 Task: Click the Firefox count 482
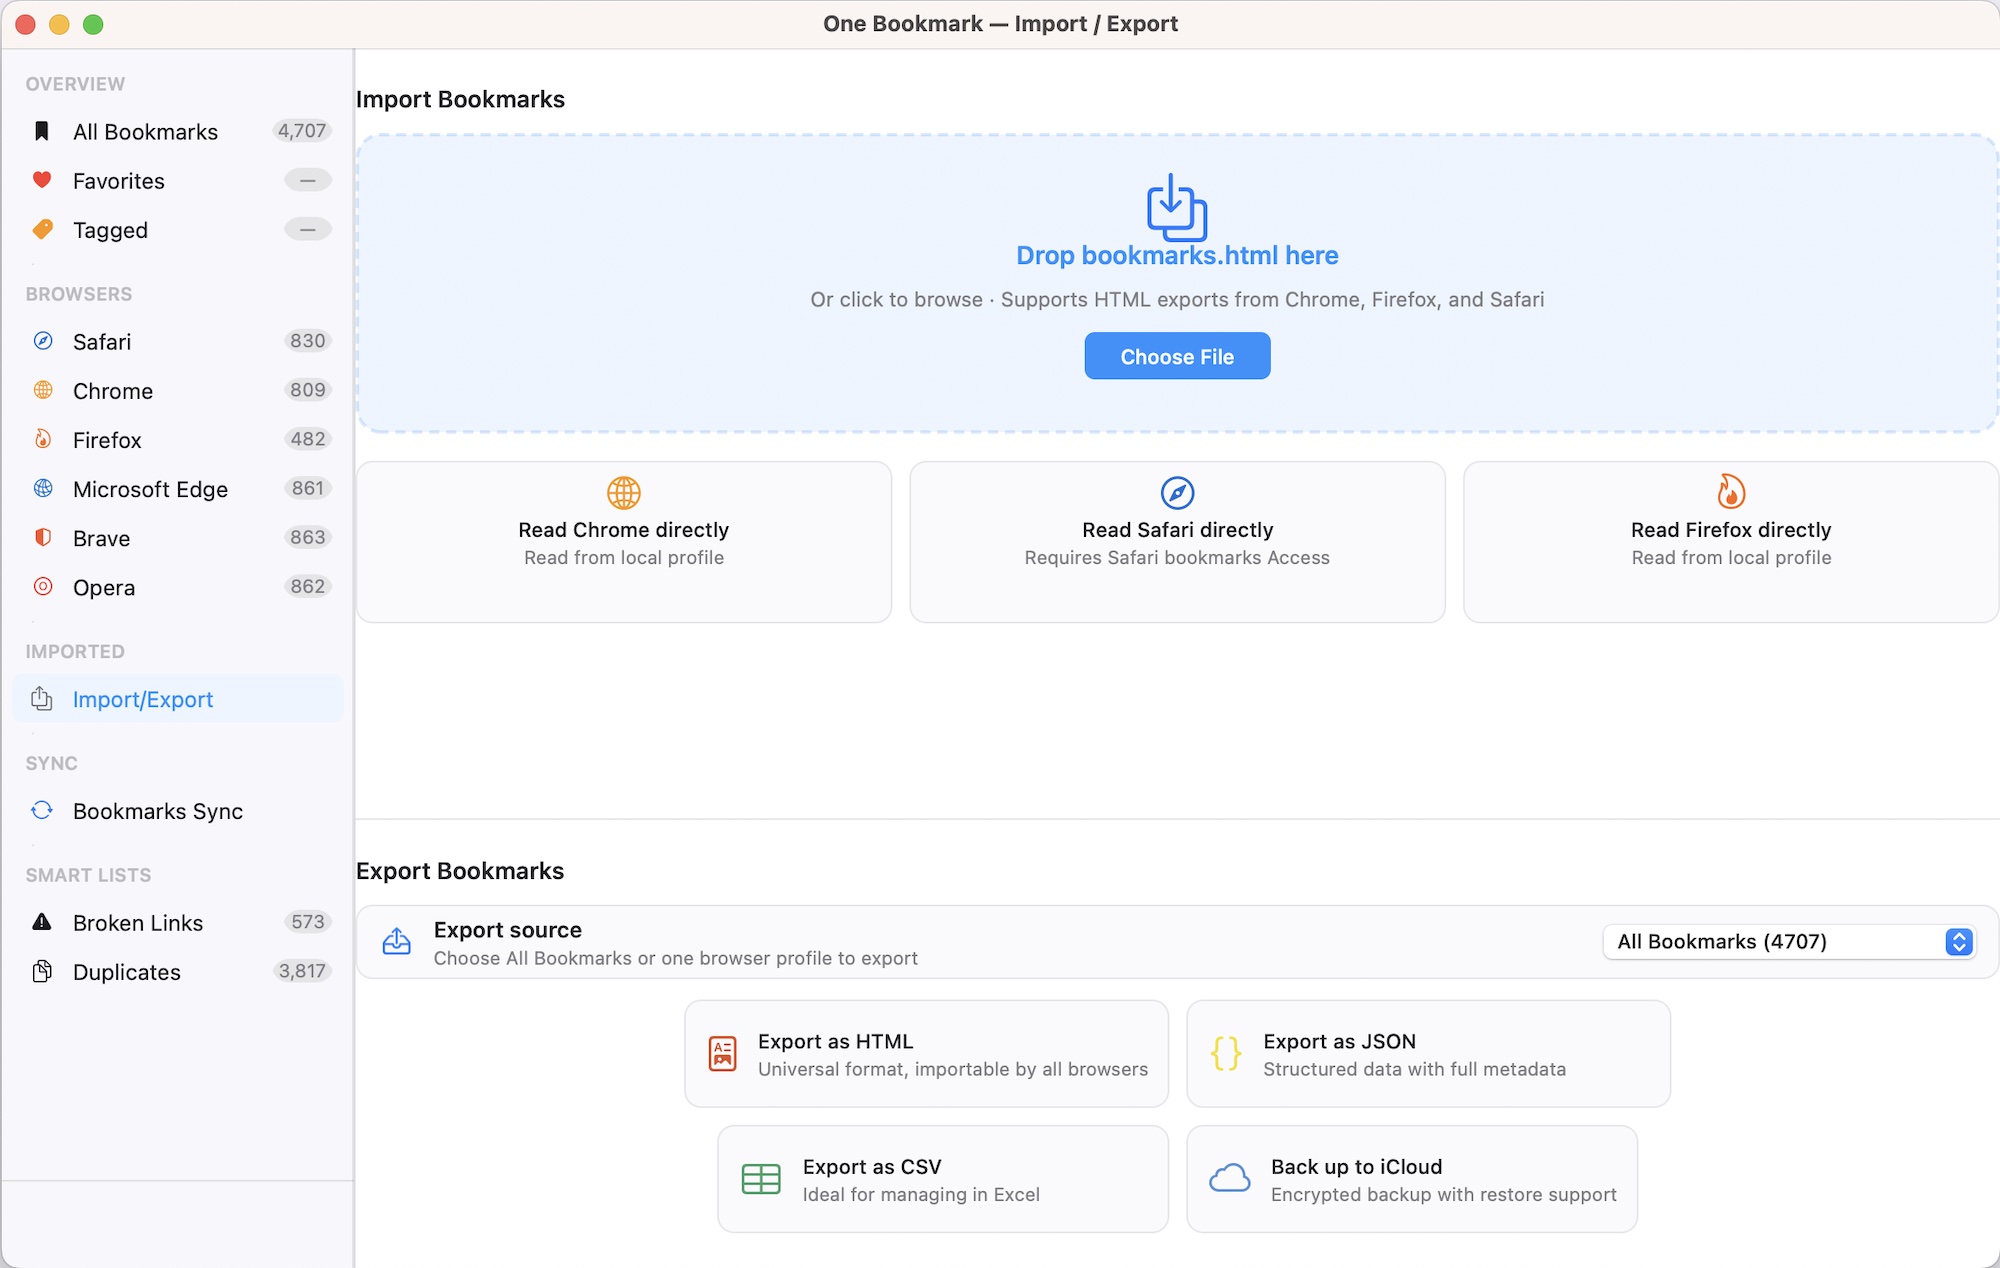pos(308,439)
